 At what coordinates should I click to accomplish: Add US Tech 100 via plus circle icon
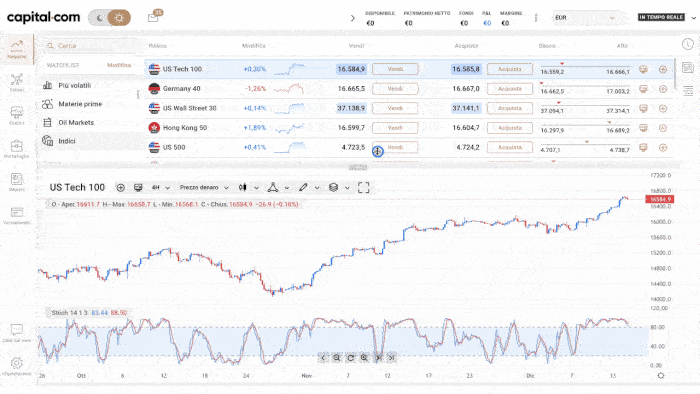[x=663, y=69]
